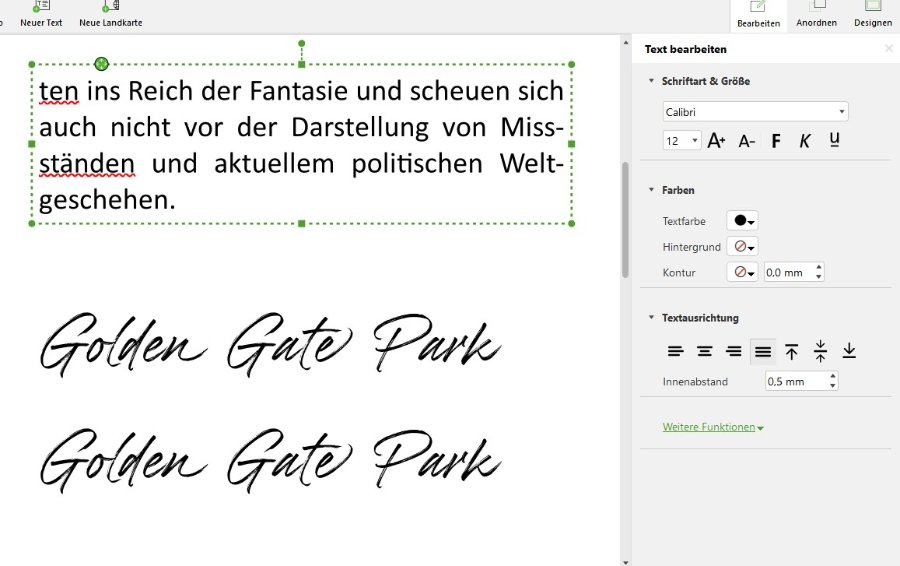Collapse the Schriftart & Größe section

point(651,81)
